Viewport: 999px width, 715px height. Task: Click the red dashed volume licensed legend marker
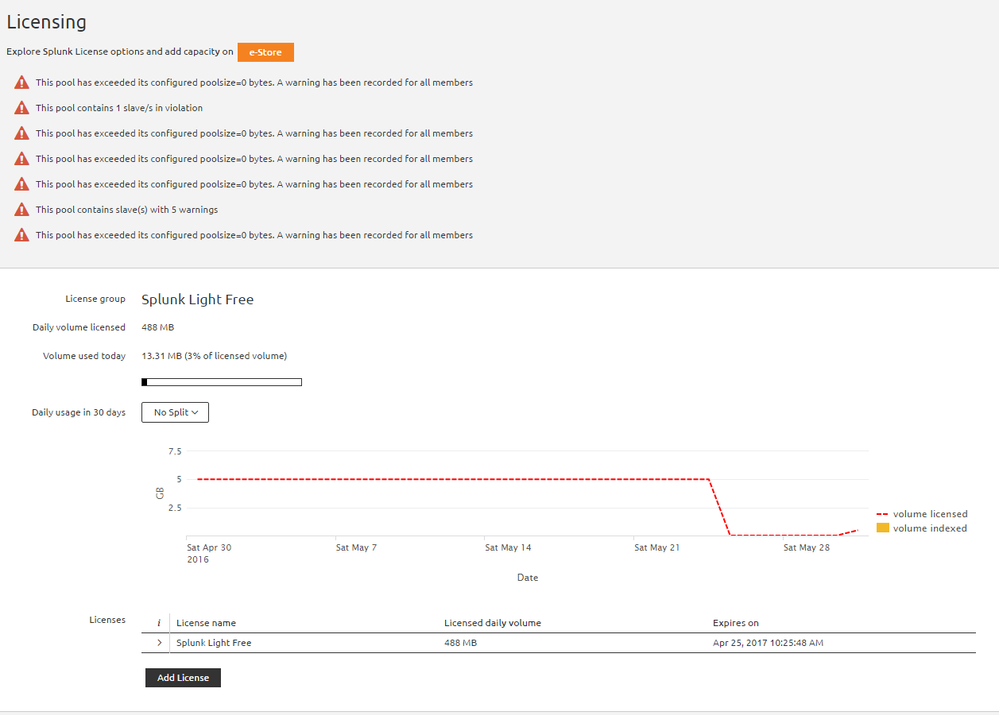click(882, 514)
